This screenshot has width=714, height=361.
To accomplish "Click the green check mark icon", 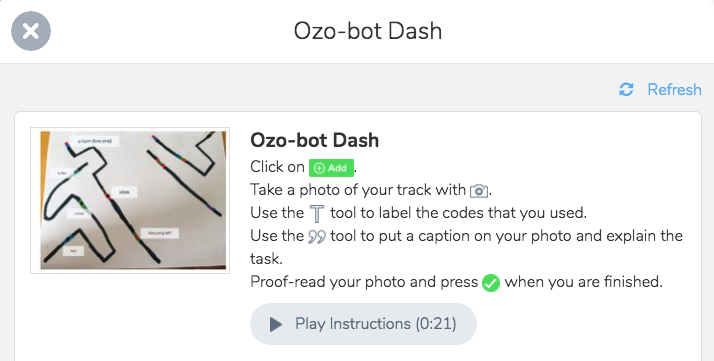I will 491,283.
